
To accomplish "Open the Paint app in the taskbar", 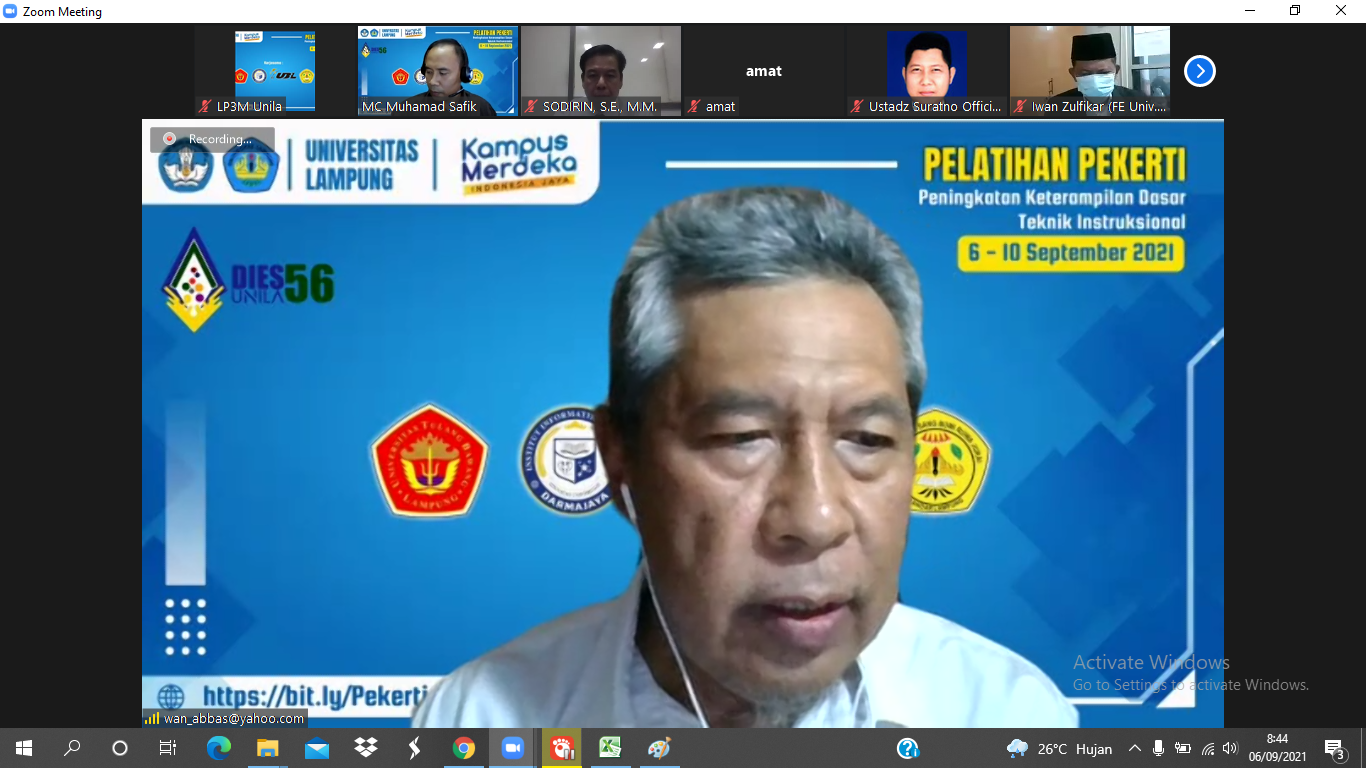I will (x=659, y=748).
